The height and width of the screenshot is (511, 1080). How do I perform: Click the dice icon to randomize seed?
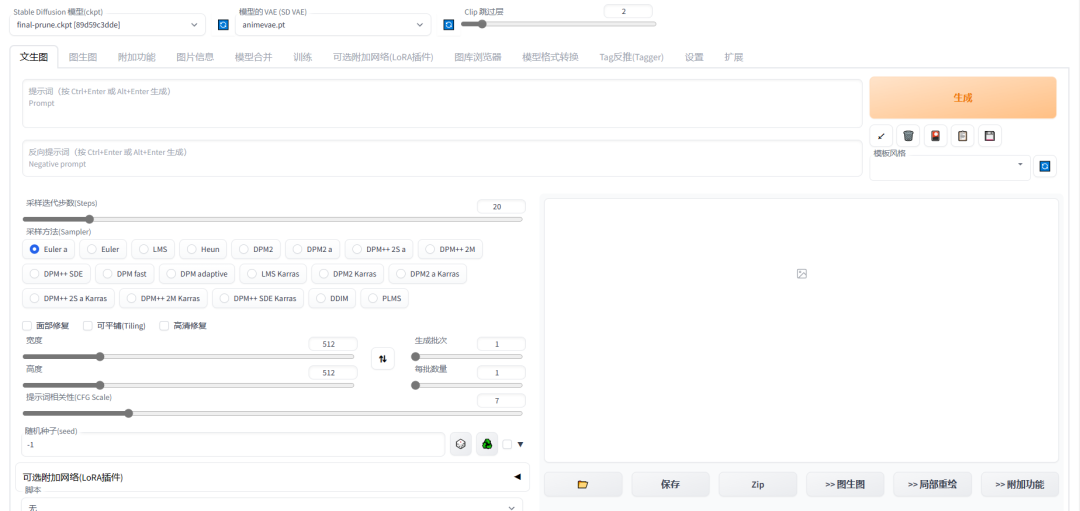(x=460, y=444)
